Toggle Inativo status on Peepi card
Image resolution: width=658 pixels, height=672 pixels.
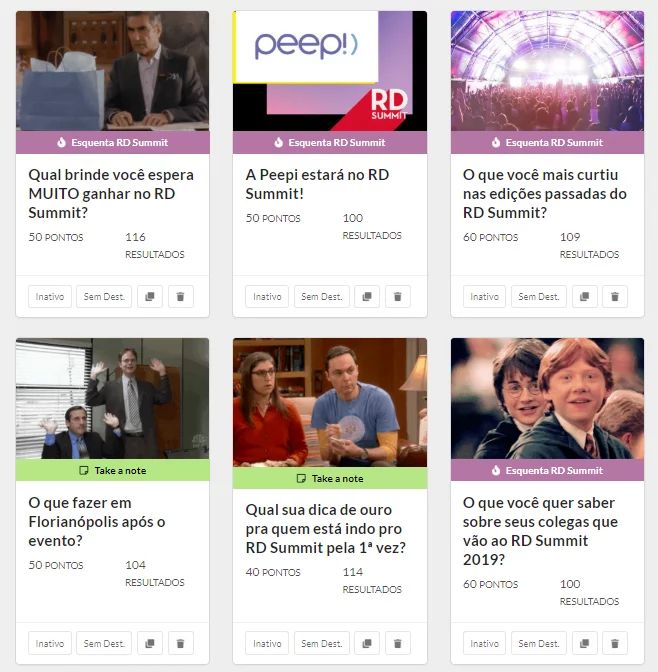tap(267, 297)
